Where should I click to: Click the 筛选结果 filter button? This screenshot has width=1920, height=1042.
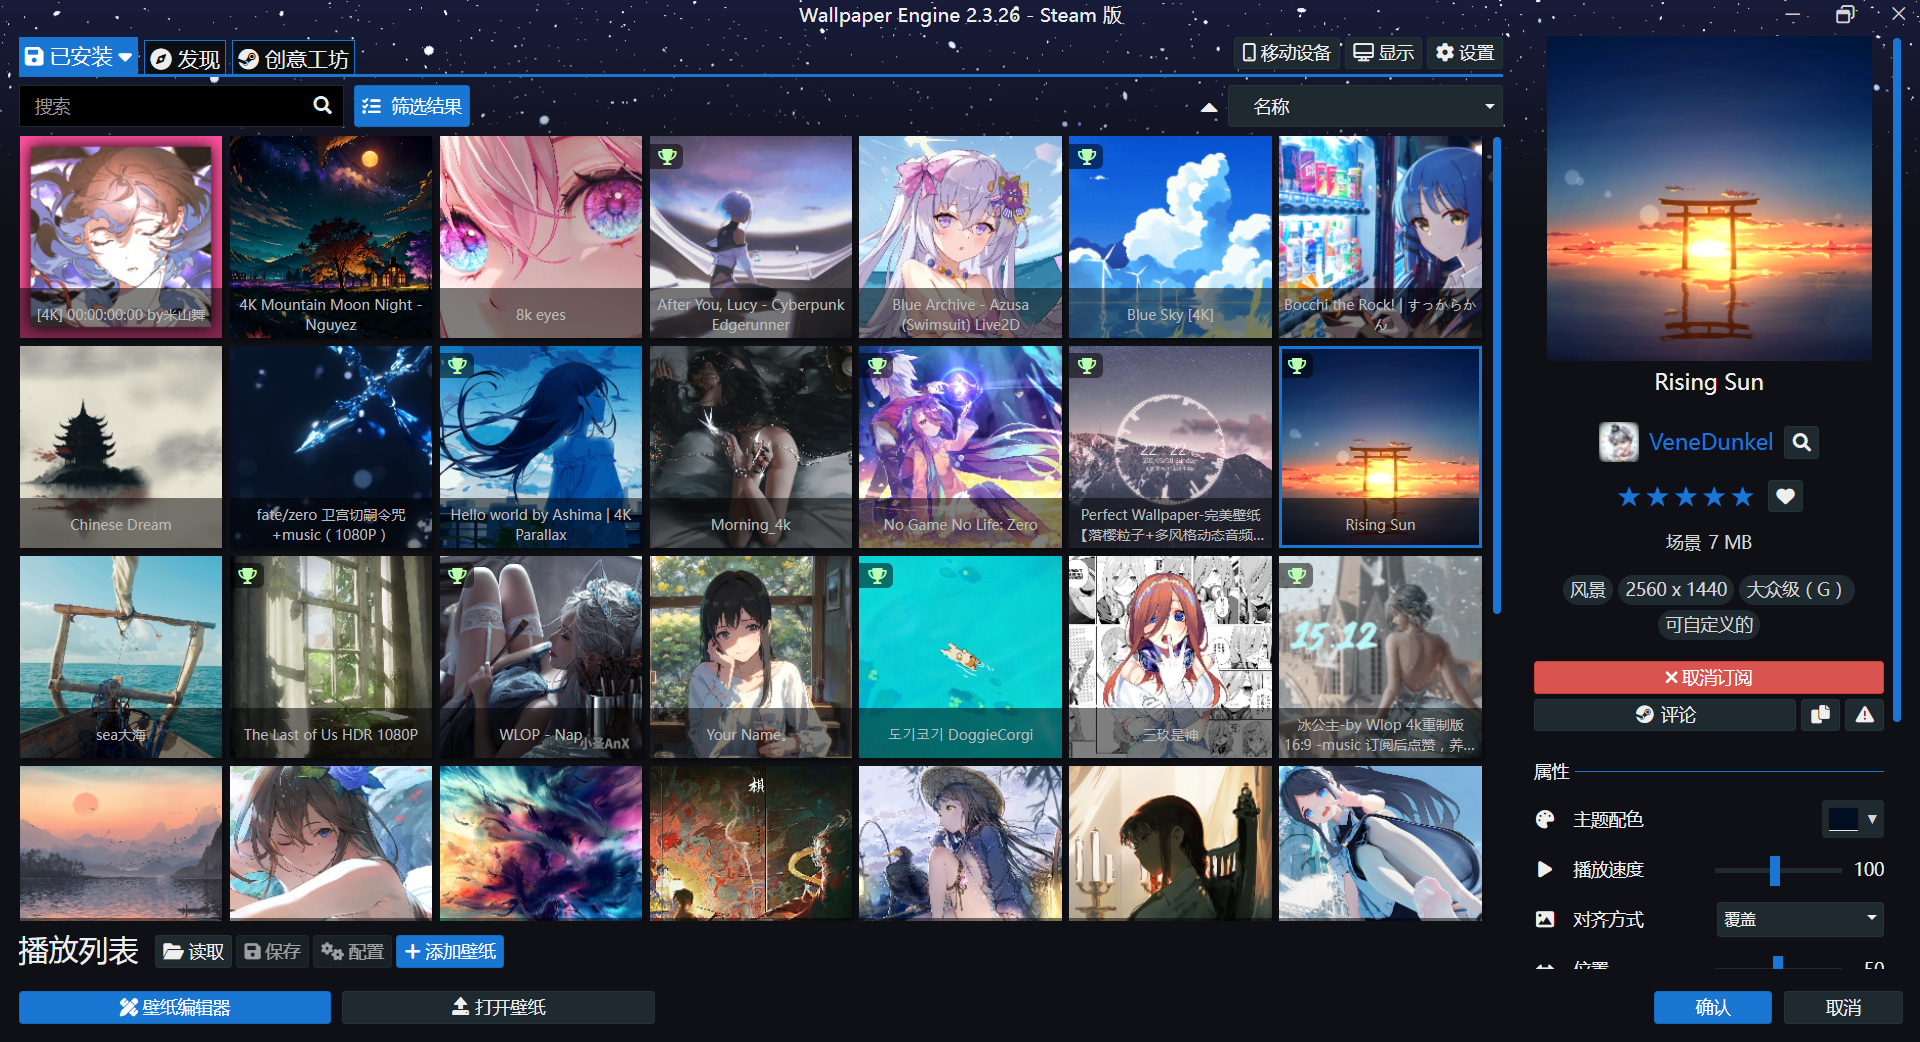point(412,106)
